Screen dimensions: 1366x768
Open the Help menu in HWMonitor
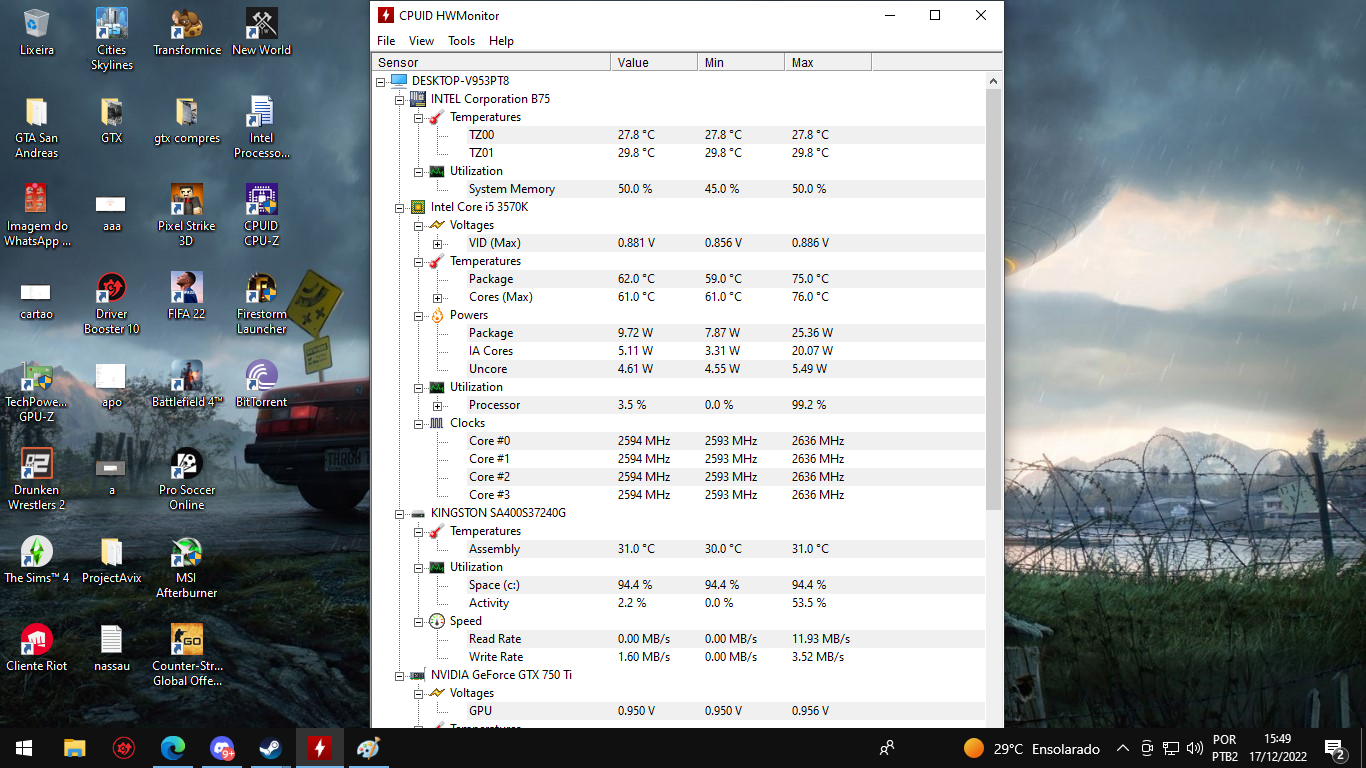click(x=501, y=41)
